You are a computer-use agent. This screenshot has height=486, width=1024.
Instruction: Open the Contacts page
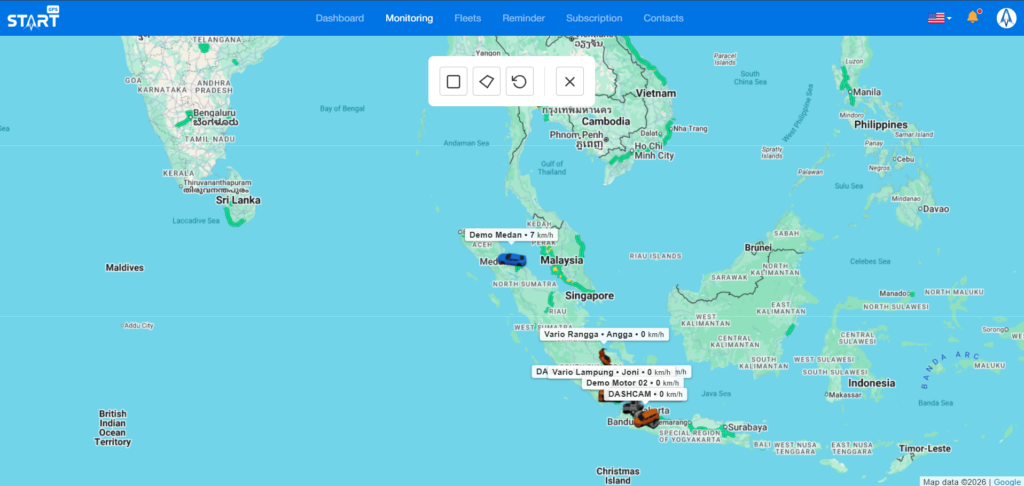[664, 18]
